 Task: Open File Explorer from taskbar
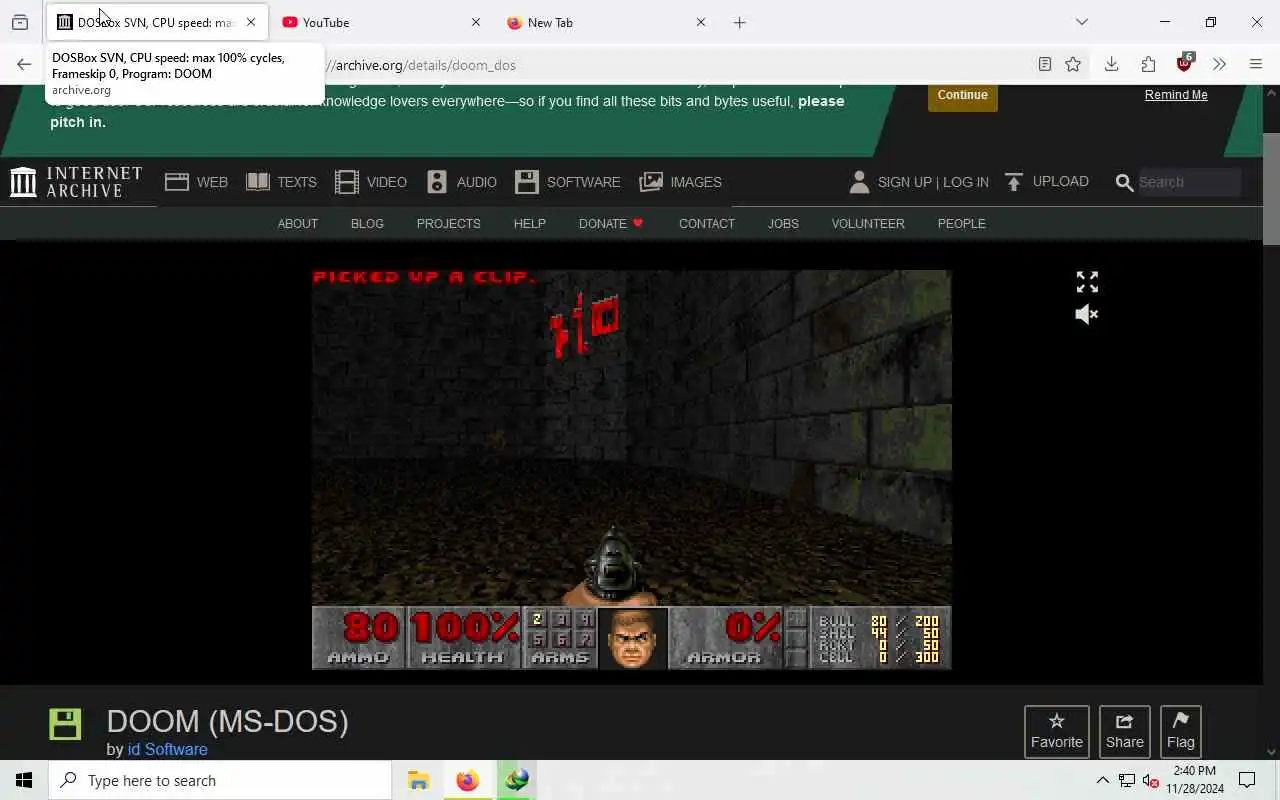(418, 780)
